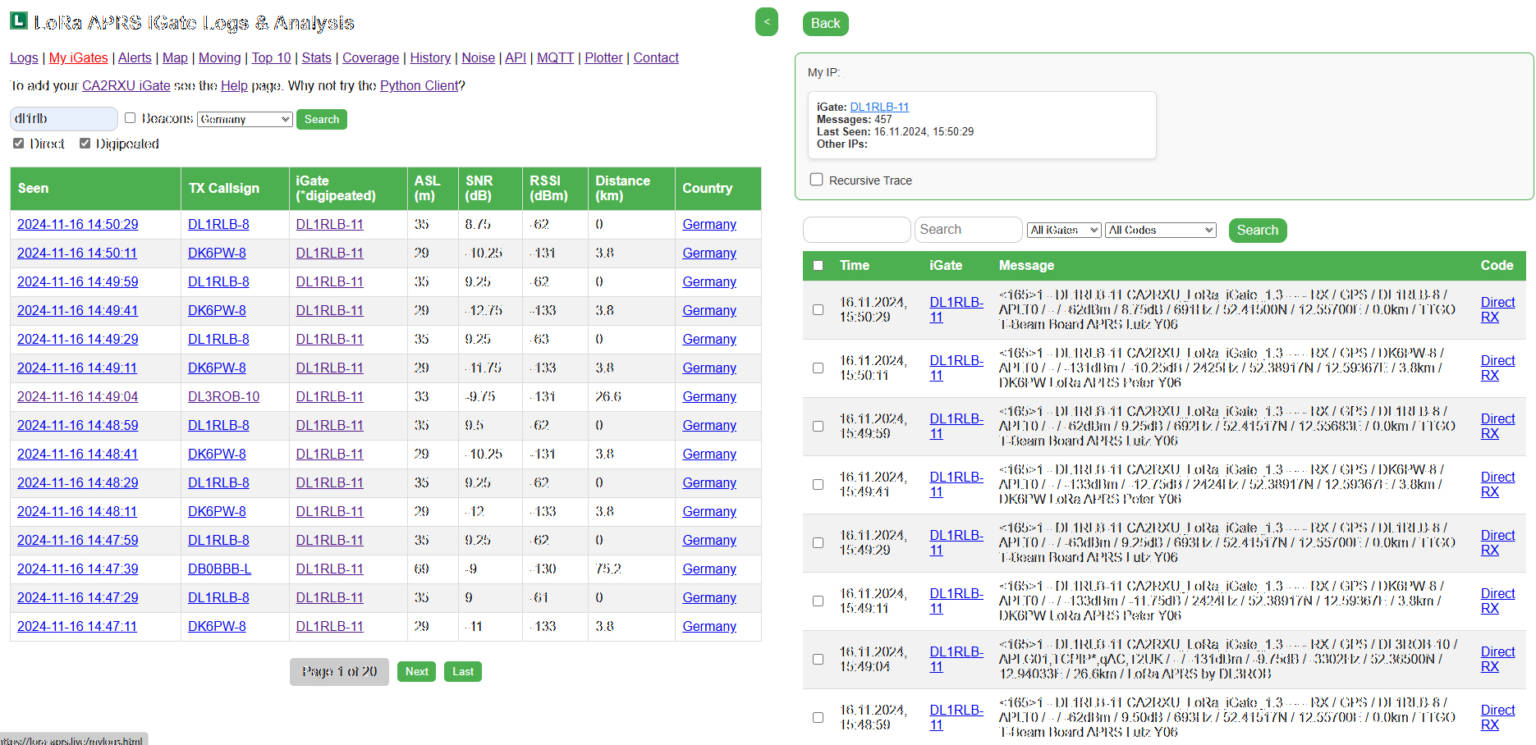Open the Coverage page from navigation
This screenshot has width=1536, height=745.
pos(370,57)
